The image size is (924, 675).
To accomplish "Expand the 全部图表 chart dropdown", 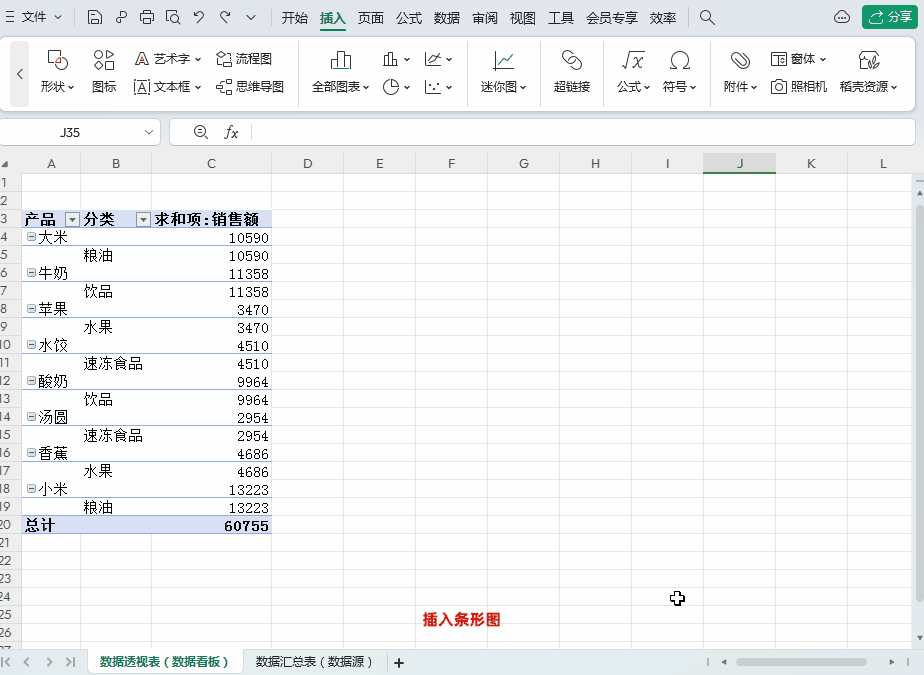I will (x=340, y=72).
